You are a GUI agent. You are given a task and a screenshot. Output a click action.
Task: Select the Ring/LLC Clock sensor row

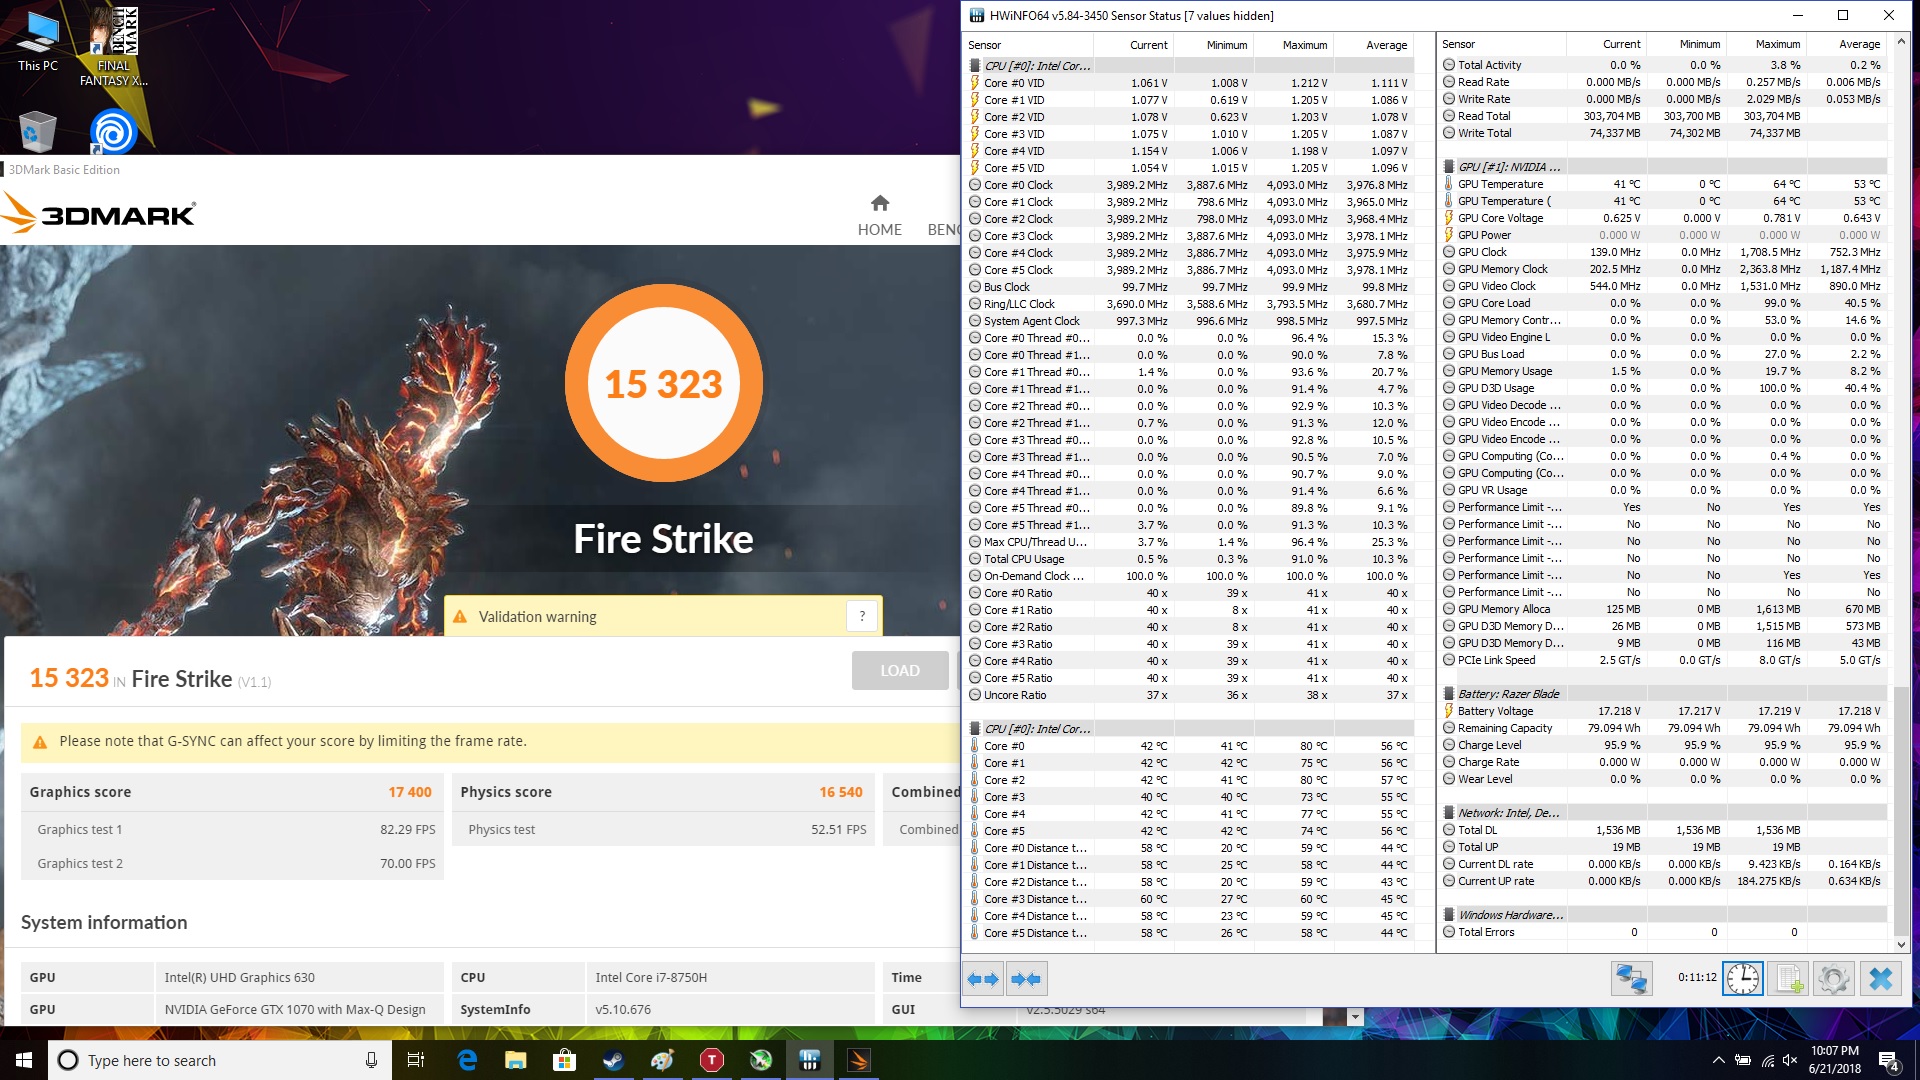pos(1189,304)
